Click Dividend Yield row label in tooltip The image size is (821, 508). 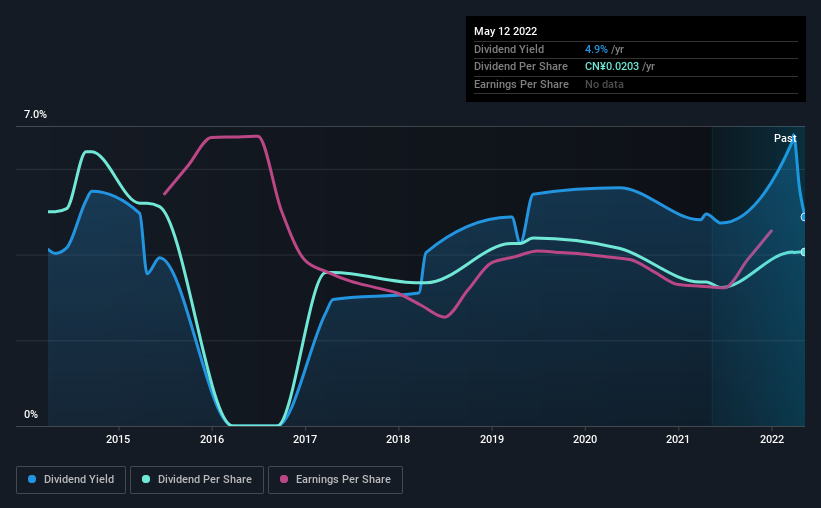(509, 49)
